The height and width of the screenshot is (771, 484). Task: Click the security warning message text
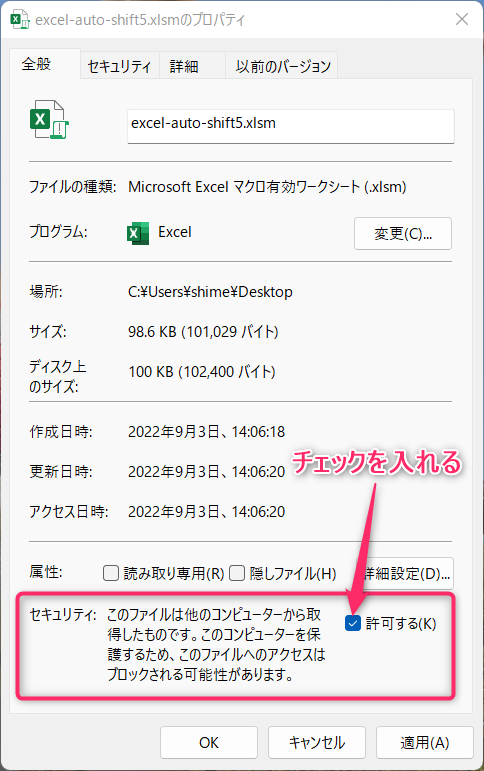pos(216,644)
